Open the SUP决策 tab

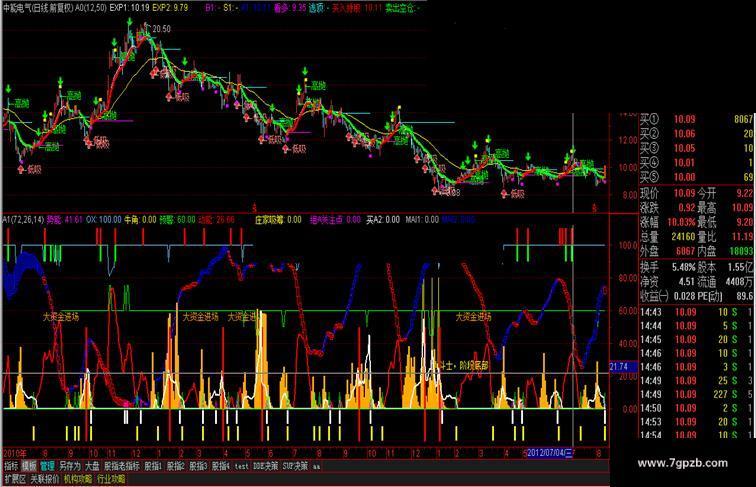pyautogui.click(x=295, y=466)
